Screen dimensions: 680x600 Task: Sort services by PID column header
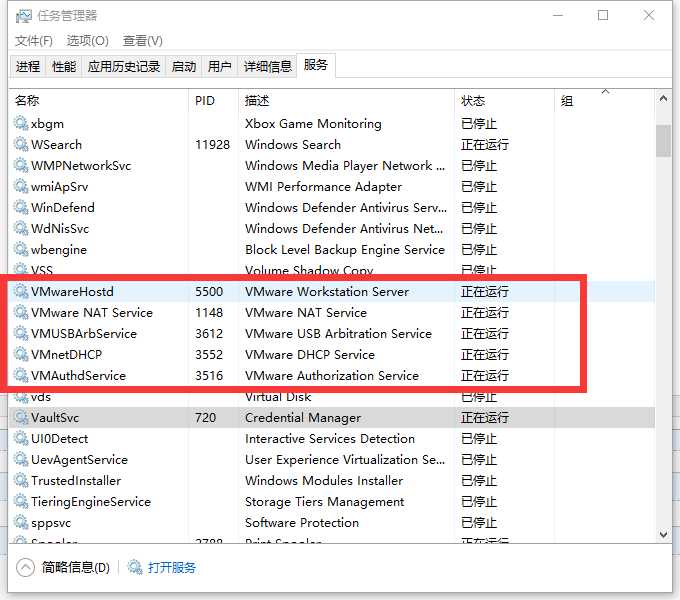coord(213,101)
